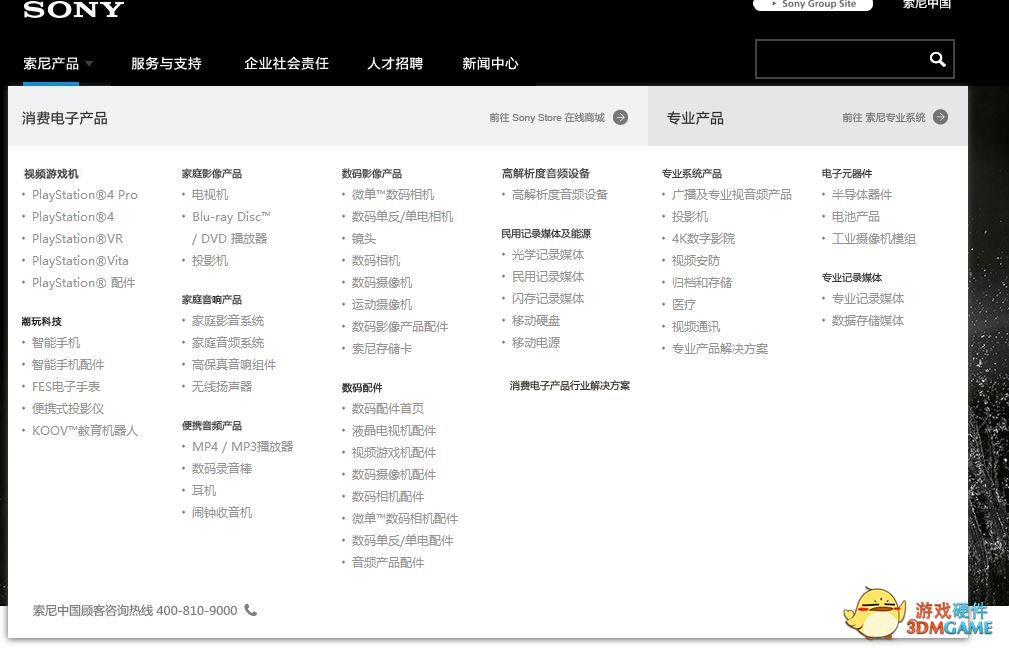Open KOOV™教育机器人 link

pos(85,430)
